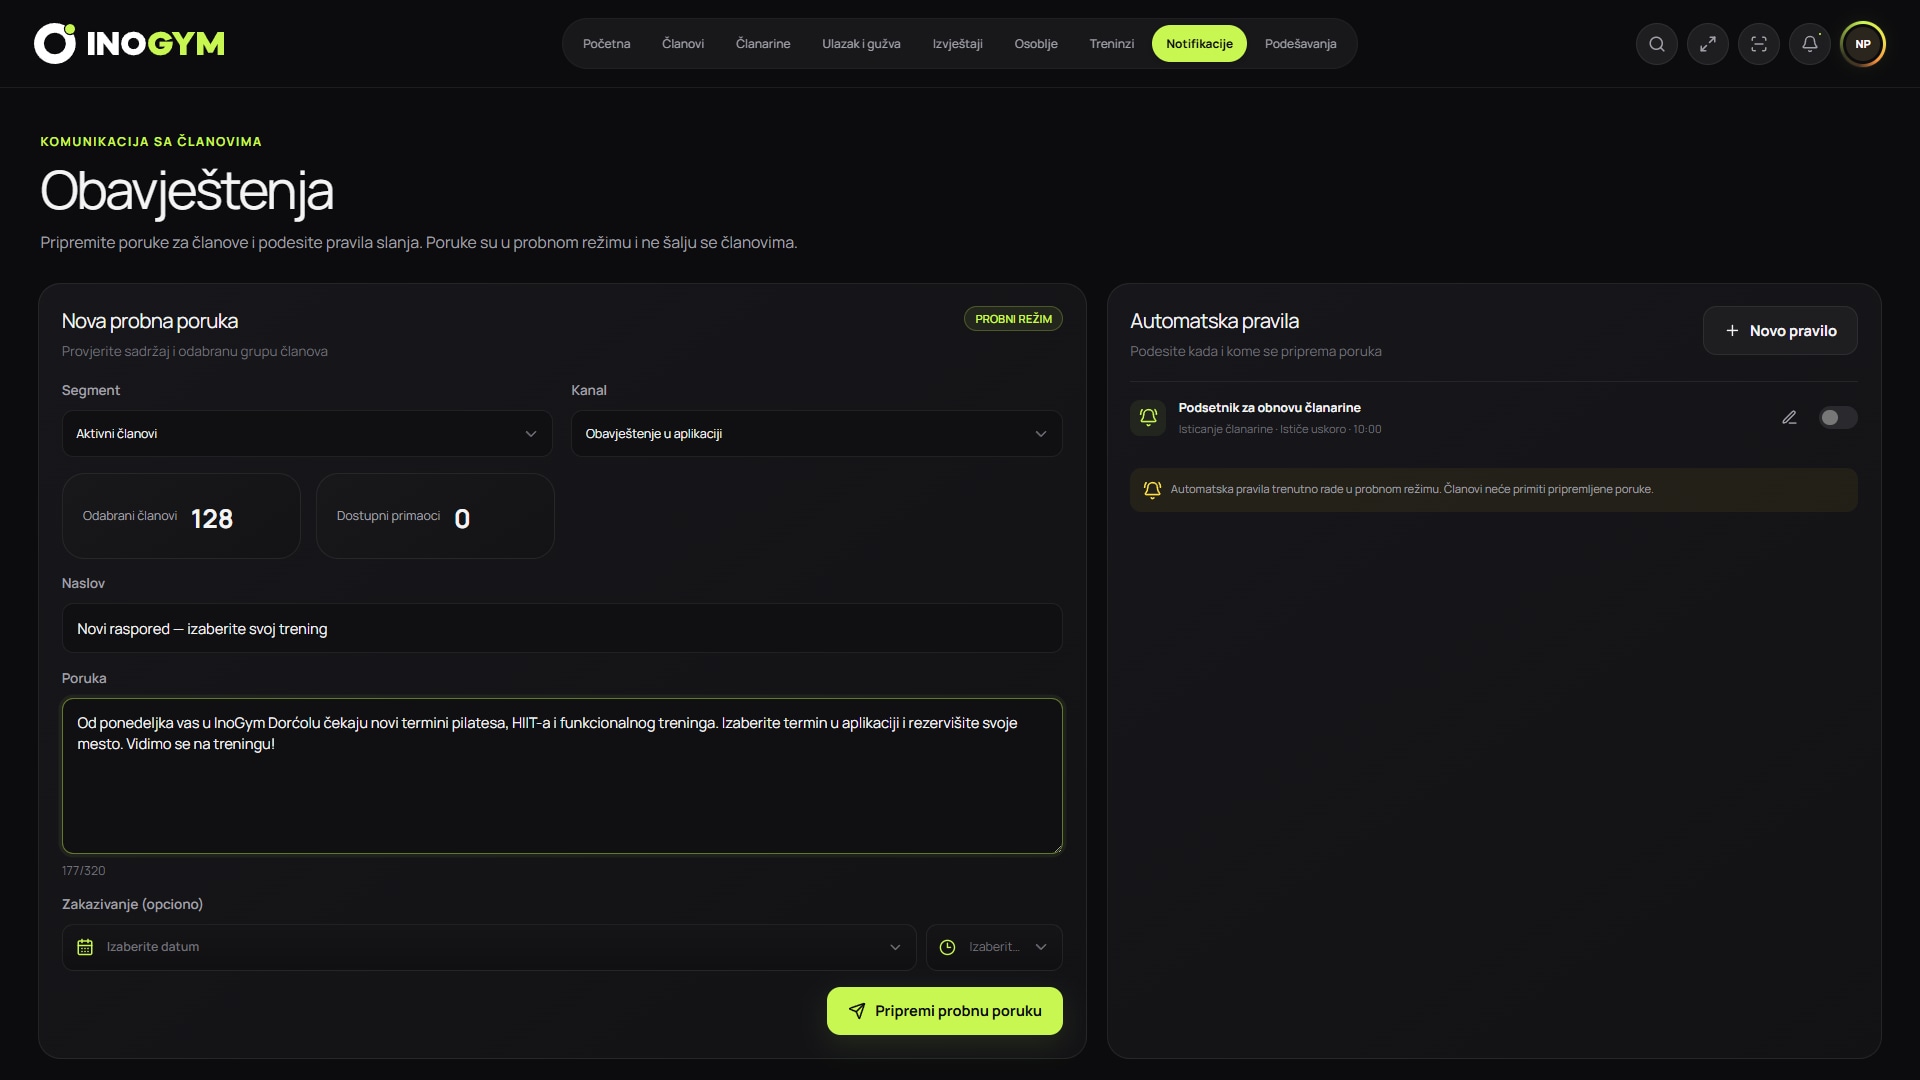Click into the Poruka text area
1920x1080 pixels.
pos(562,776)
